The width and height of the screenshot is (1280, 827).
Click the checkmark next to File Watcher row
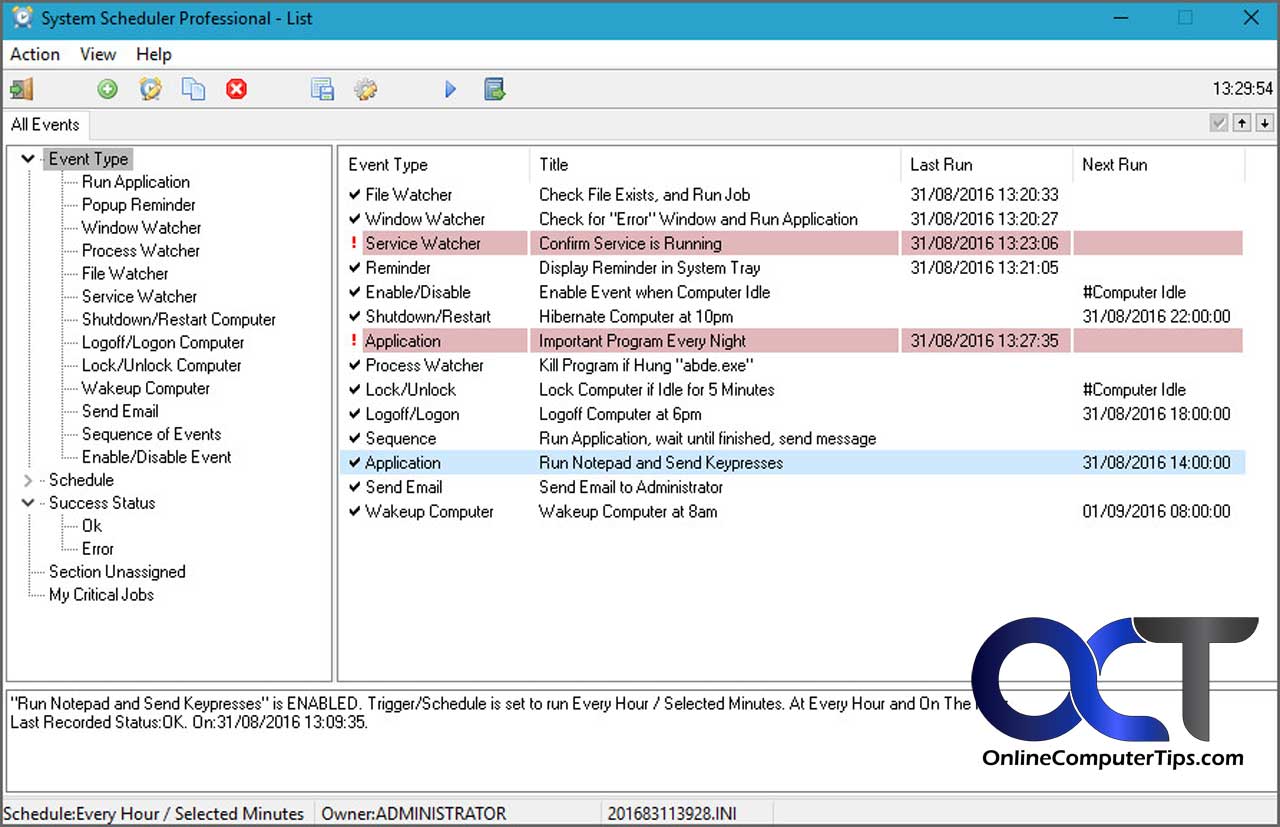[354, 194]
